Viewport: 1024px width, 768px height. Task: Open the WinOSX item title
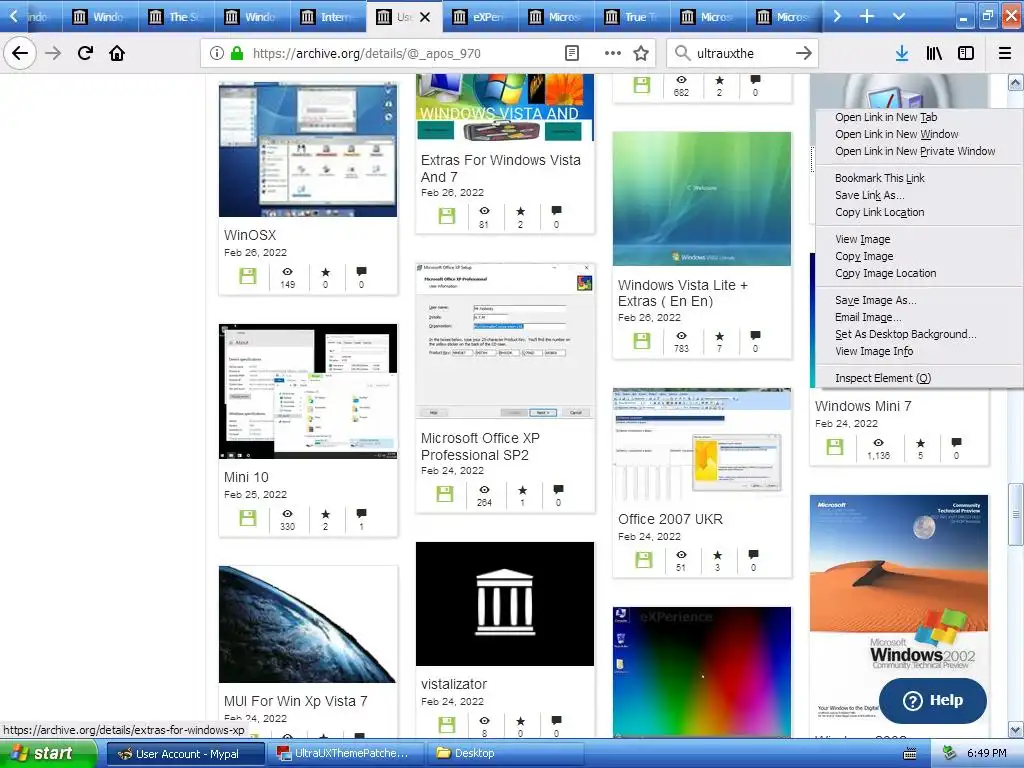pos(249,235)
